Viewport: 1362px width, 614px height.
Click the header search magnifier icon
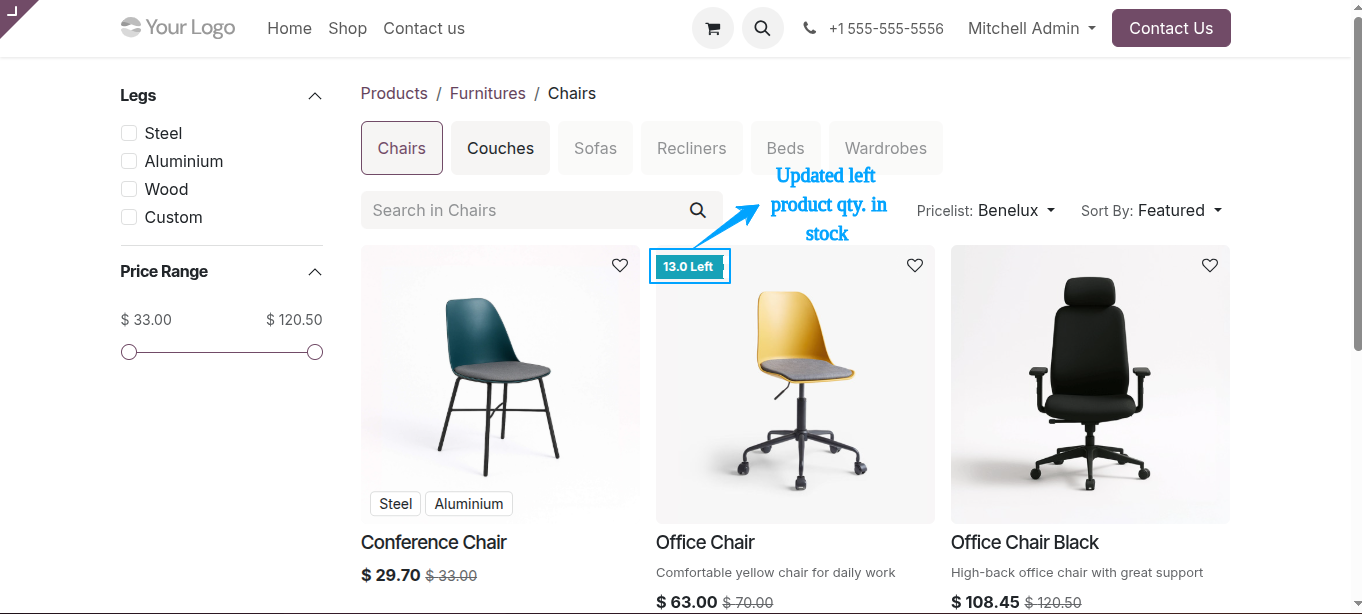pyautogui.click(x=762, y=28)
